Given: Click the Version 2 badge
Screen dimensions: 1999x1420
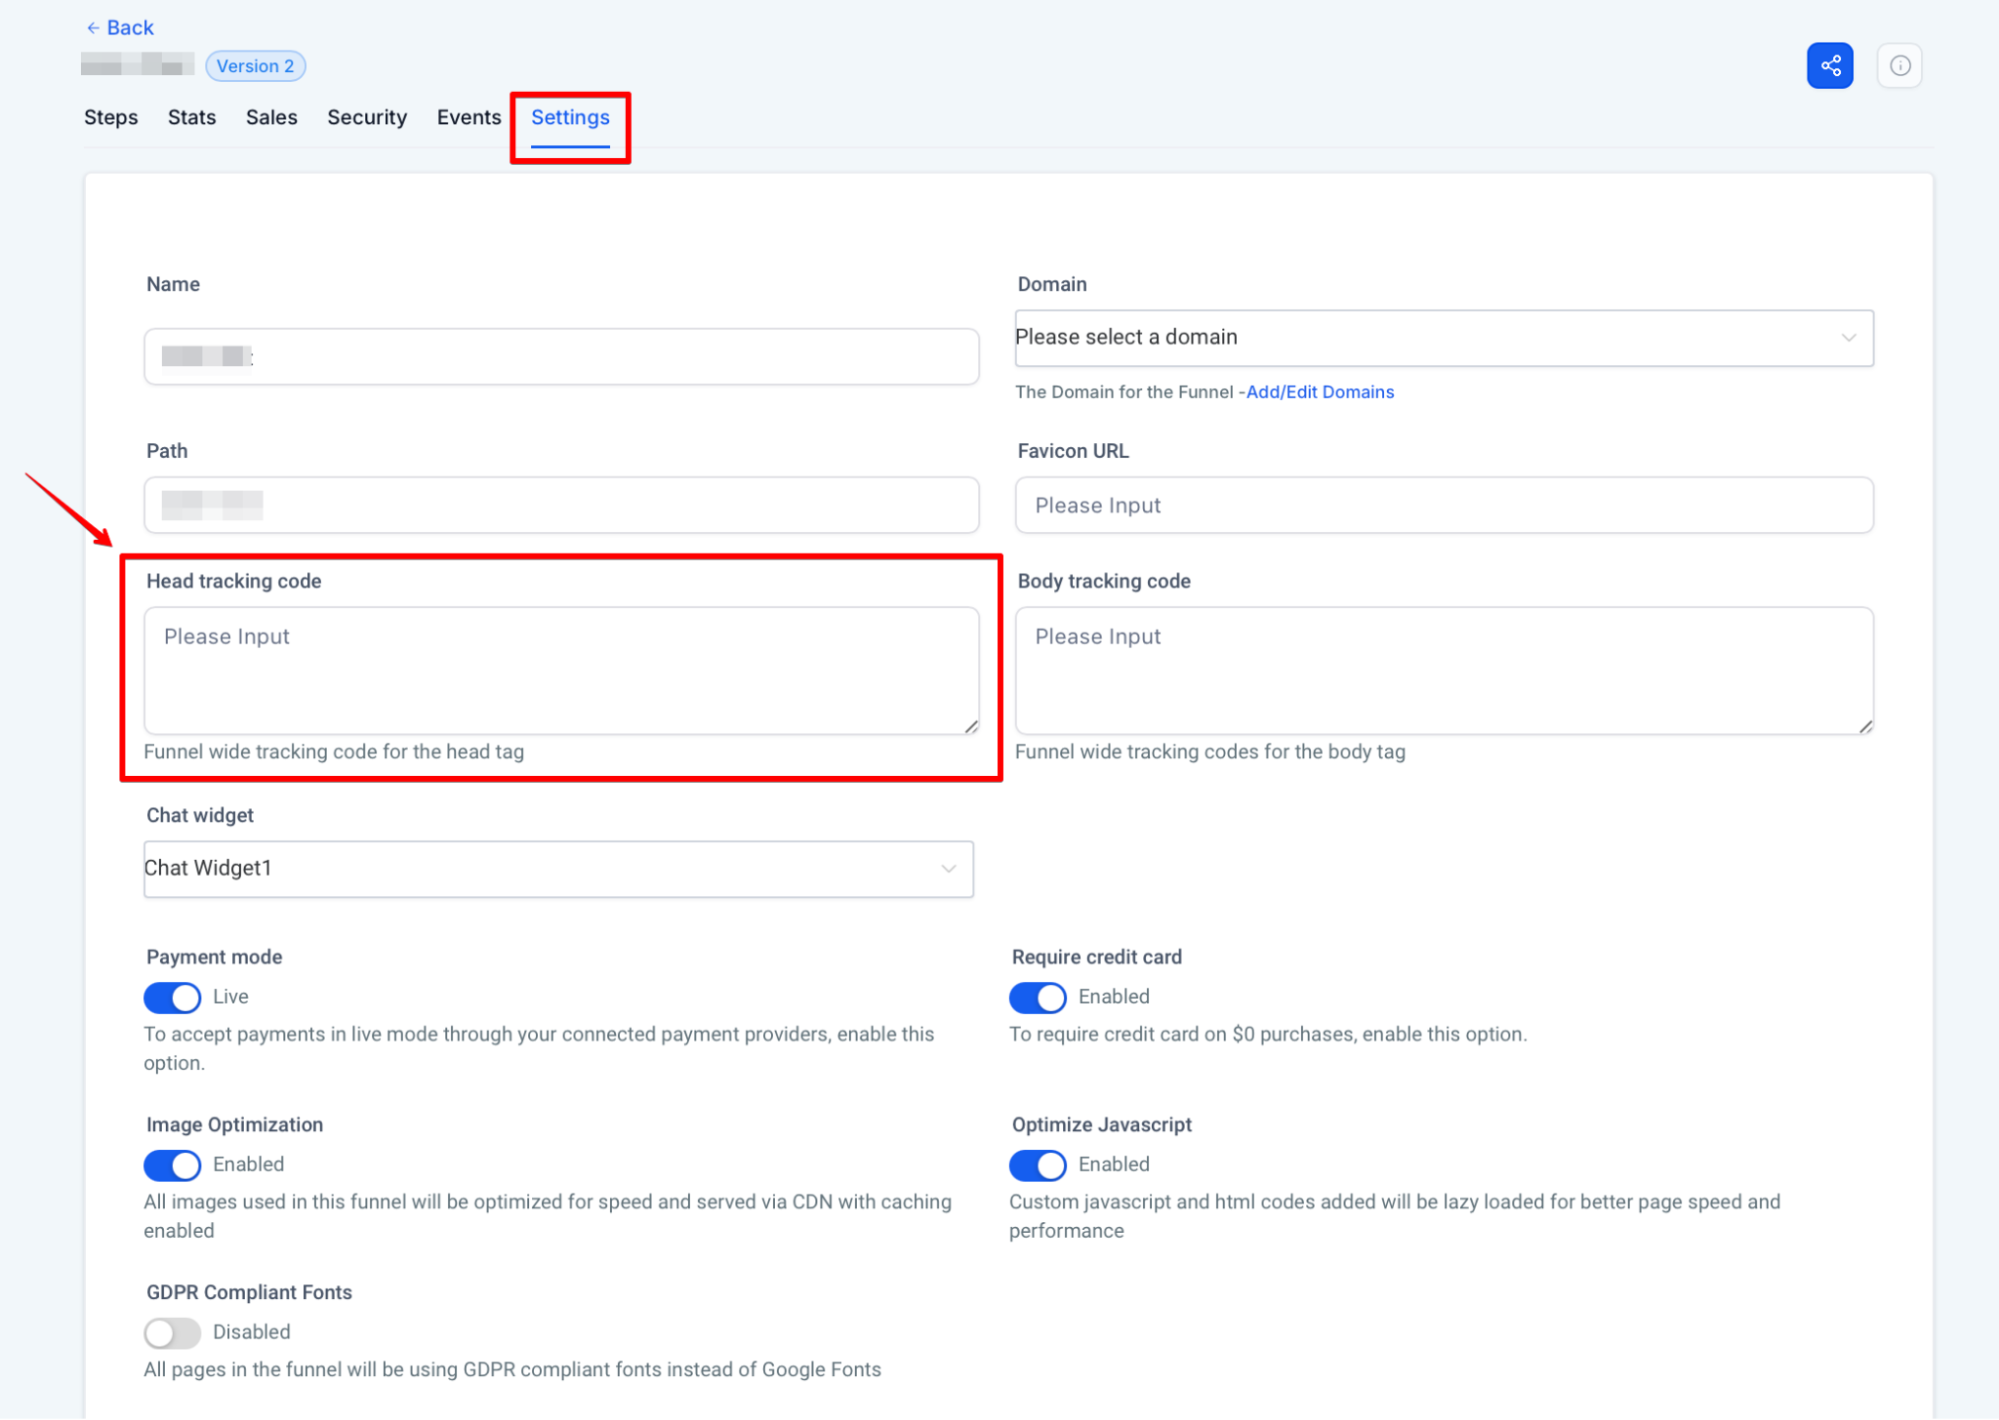Looking at the screenshot, I should coord(255,66).
